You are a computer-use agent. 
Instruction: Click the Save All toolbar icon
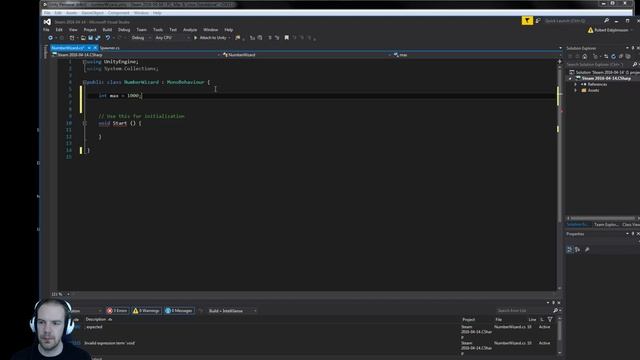tap(98, 38)
